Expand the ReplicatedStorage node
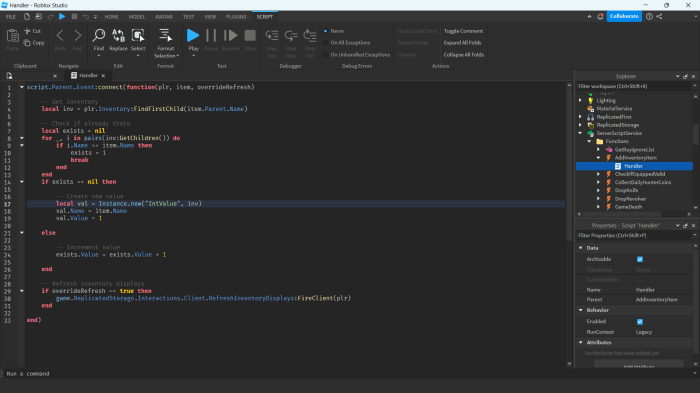This screenshot has height=393, width=700. (x=580, y=125)
